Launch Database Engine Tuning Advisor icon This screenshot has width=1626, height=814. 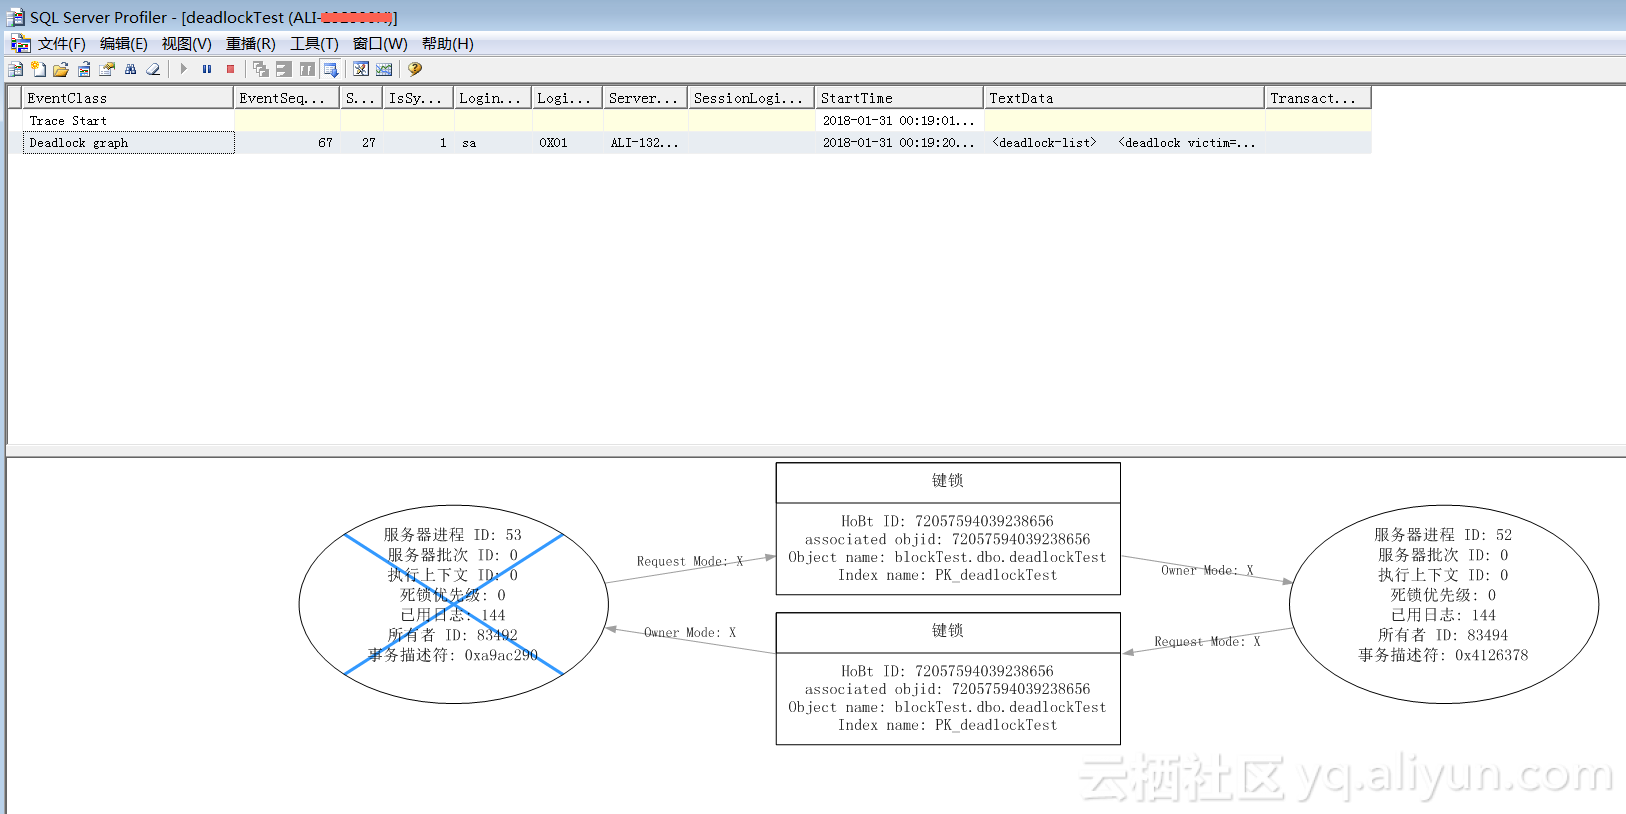361,69
